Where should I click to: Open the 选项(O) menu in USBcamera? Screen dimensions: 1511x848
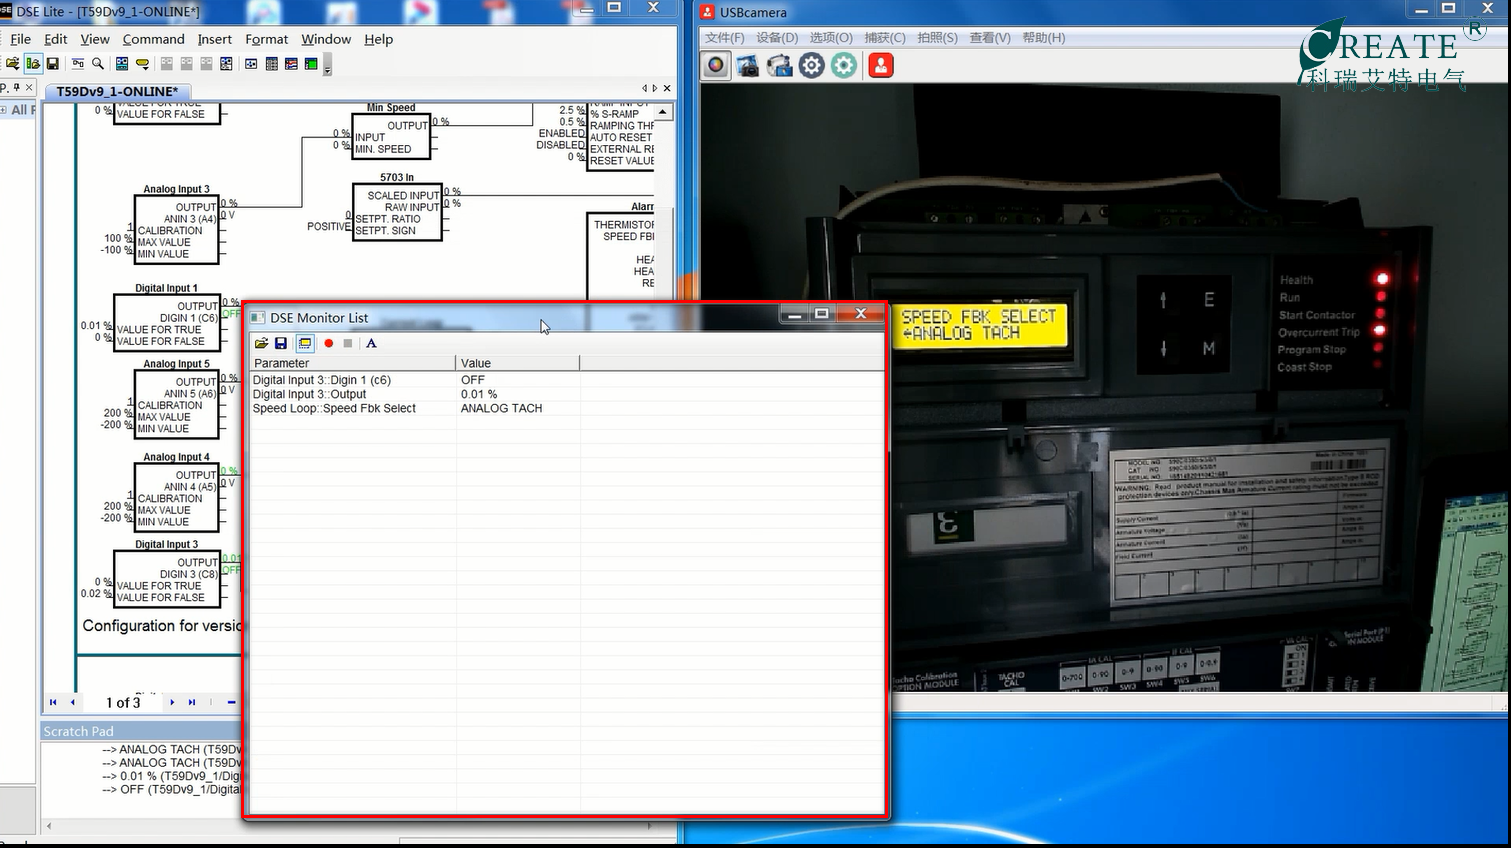tap(831, 38)
